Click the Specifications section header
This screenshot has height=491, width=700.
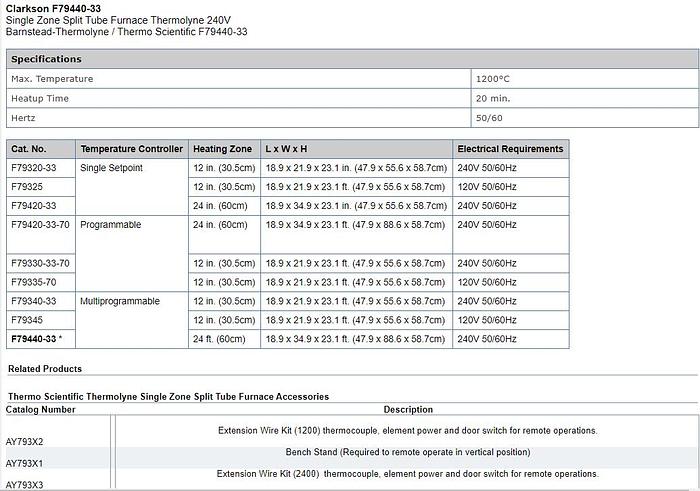tap(46, 59)
